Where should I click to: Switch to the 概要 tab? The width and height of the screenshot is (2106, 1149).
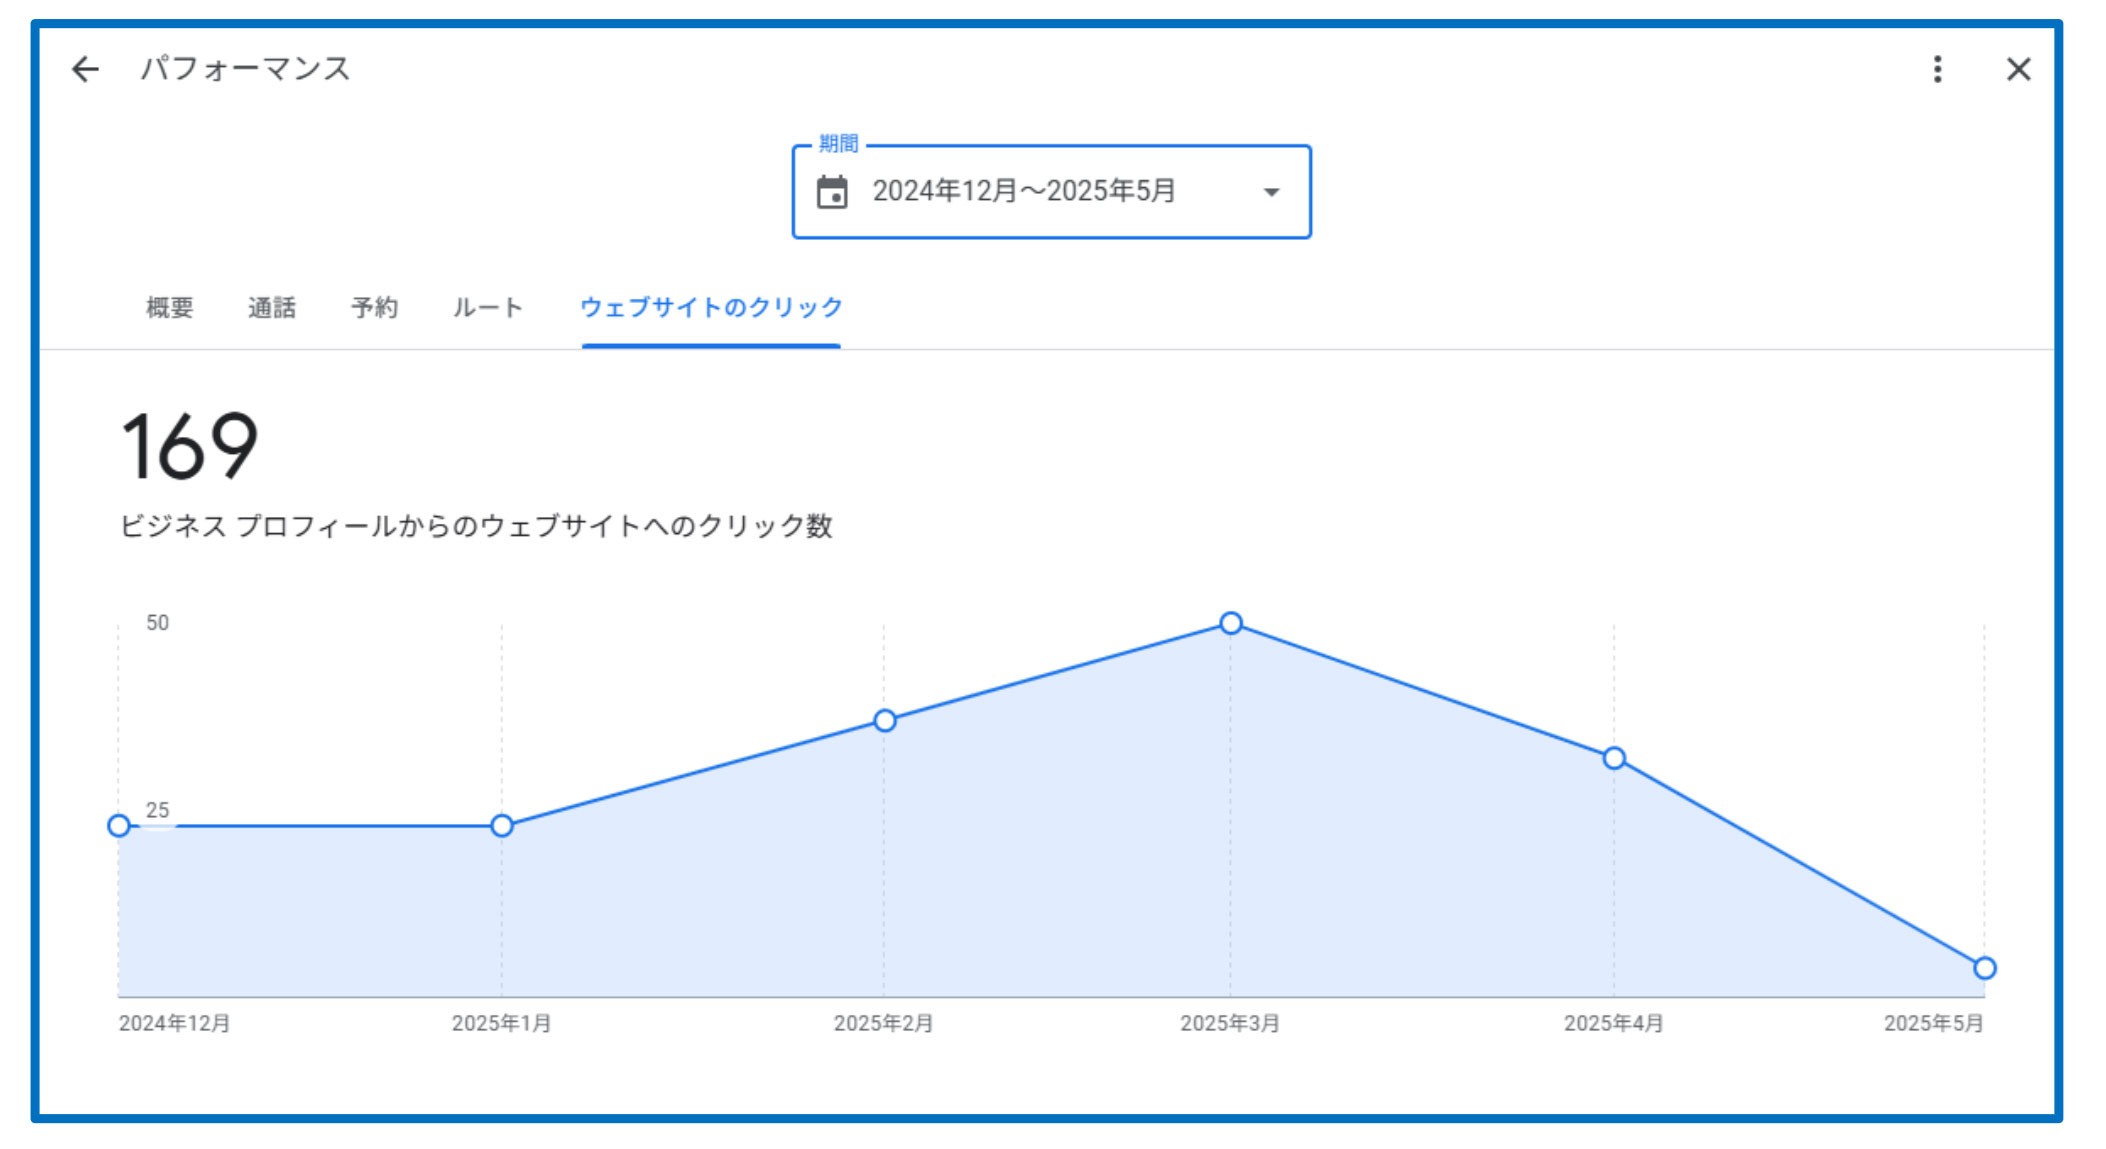click(x=170, y=307)
